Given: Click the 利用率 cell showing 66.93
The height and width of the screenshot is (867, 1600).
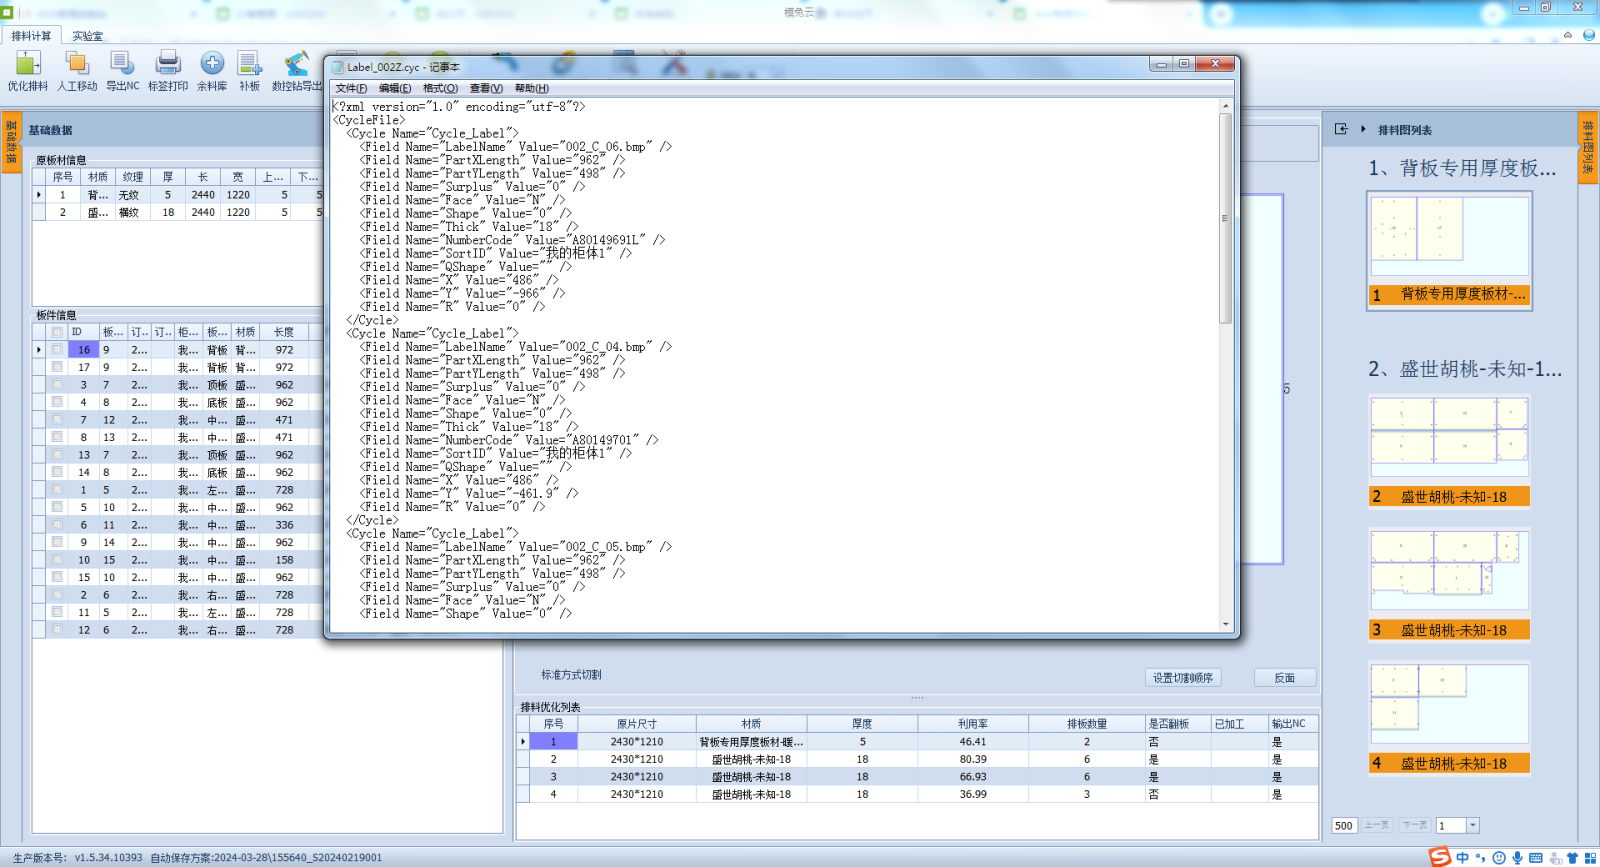Looking at the screenshot, I should point(973,776).
